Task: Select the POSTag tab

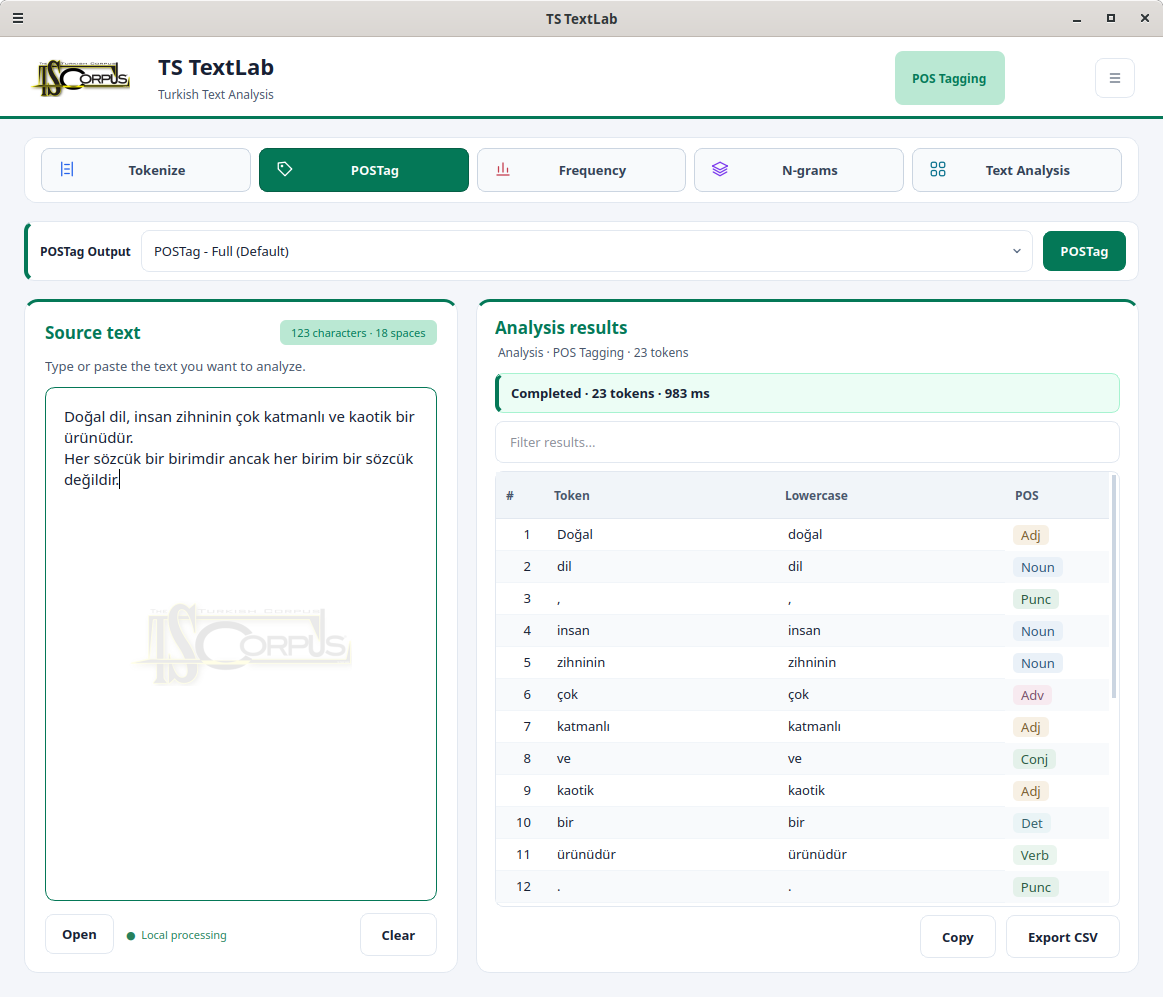Action: [363, 170]
